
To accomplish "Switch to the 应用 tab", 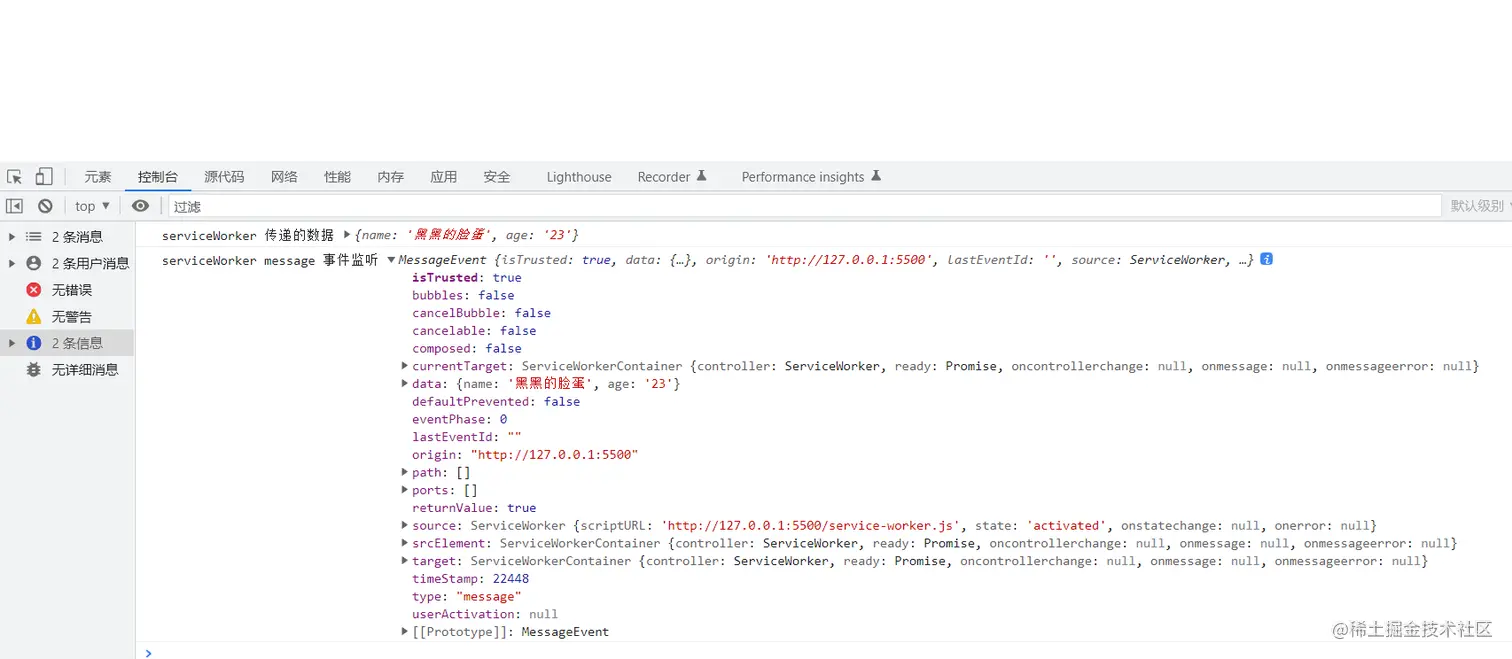I will (444, 177).
